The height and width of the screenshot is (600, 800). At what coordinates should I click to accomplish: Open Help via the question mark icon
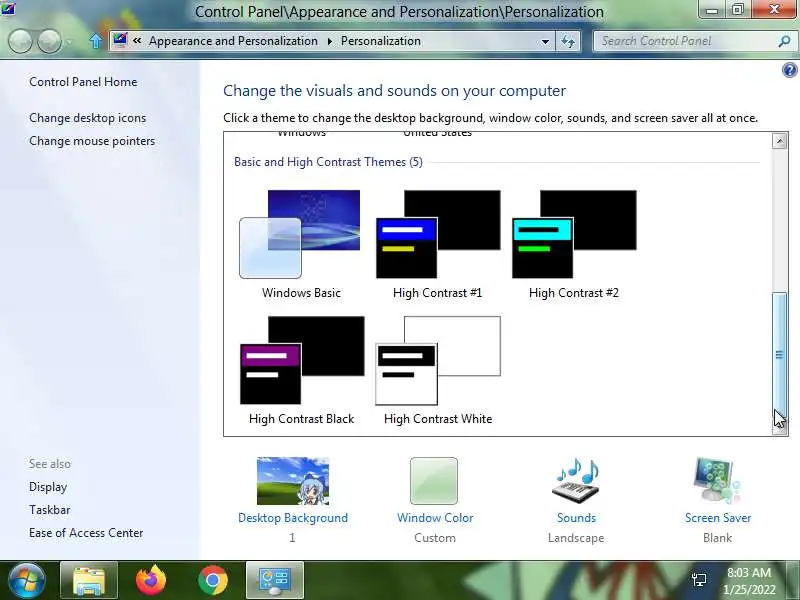pos(789,70)
